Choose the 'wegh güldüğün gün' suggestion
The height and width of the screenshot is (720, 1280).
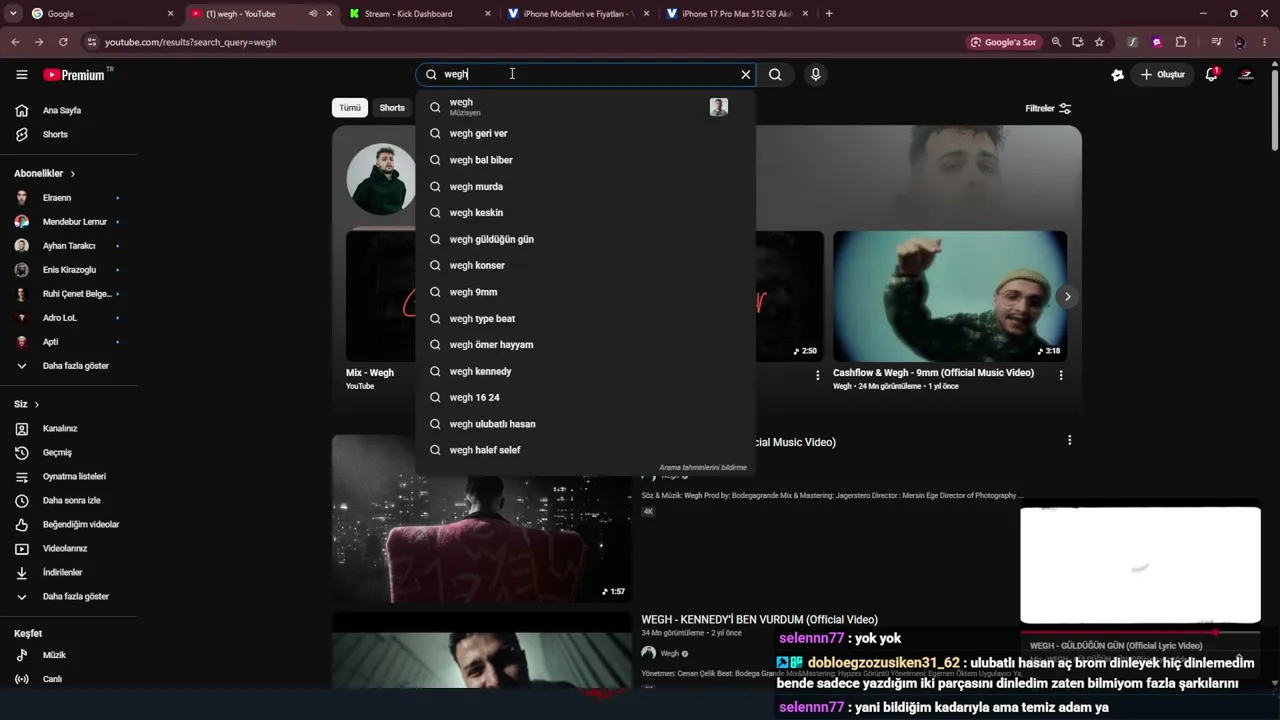(585, 239)
